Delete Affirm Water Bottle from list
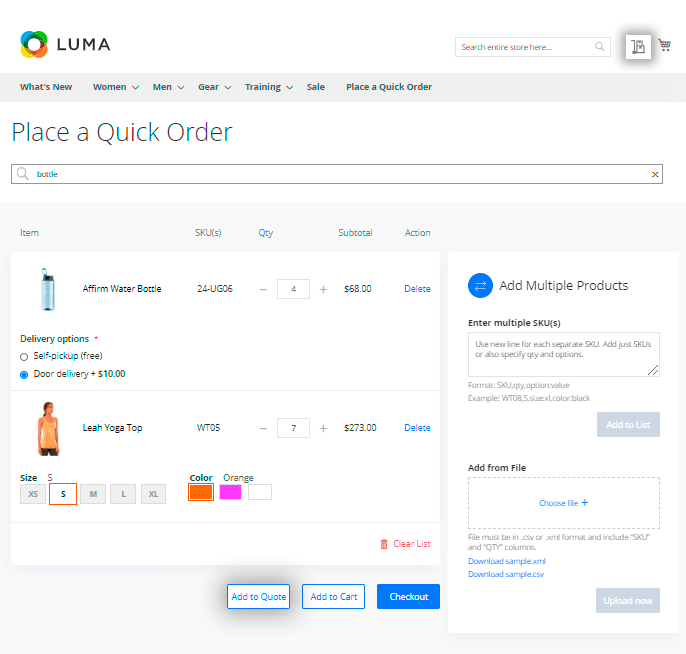 point(417,289)
